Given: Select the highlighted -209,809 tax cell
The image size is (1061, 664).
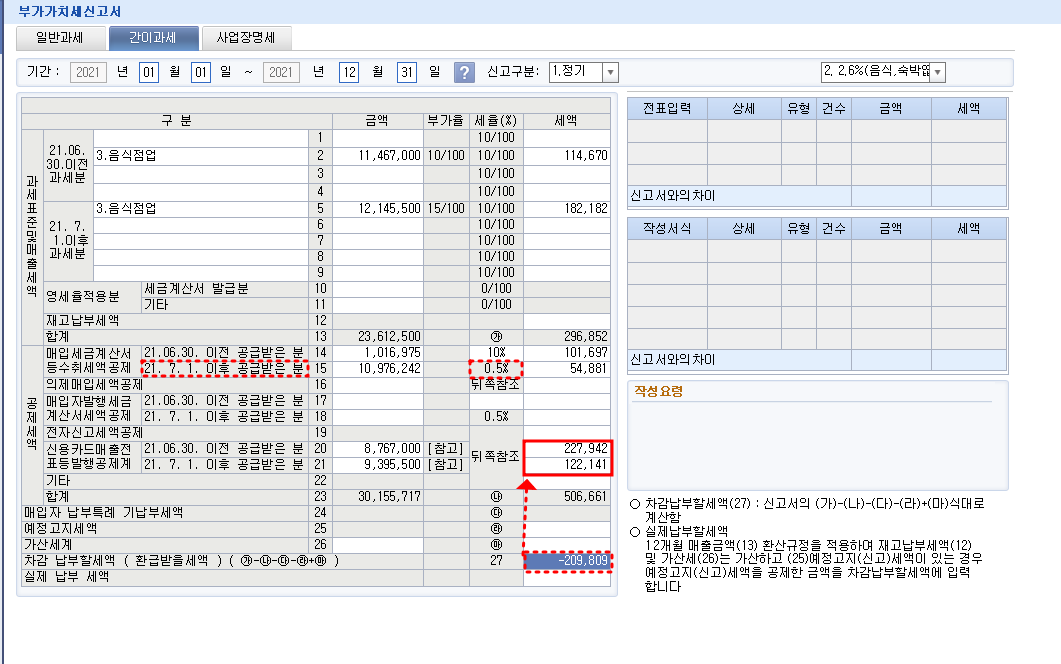Looking at the screenshot, I should pos(568,562).
